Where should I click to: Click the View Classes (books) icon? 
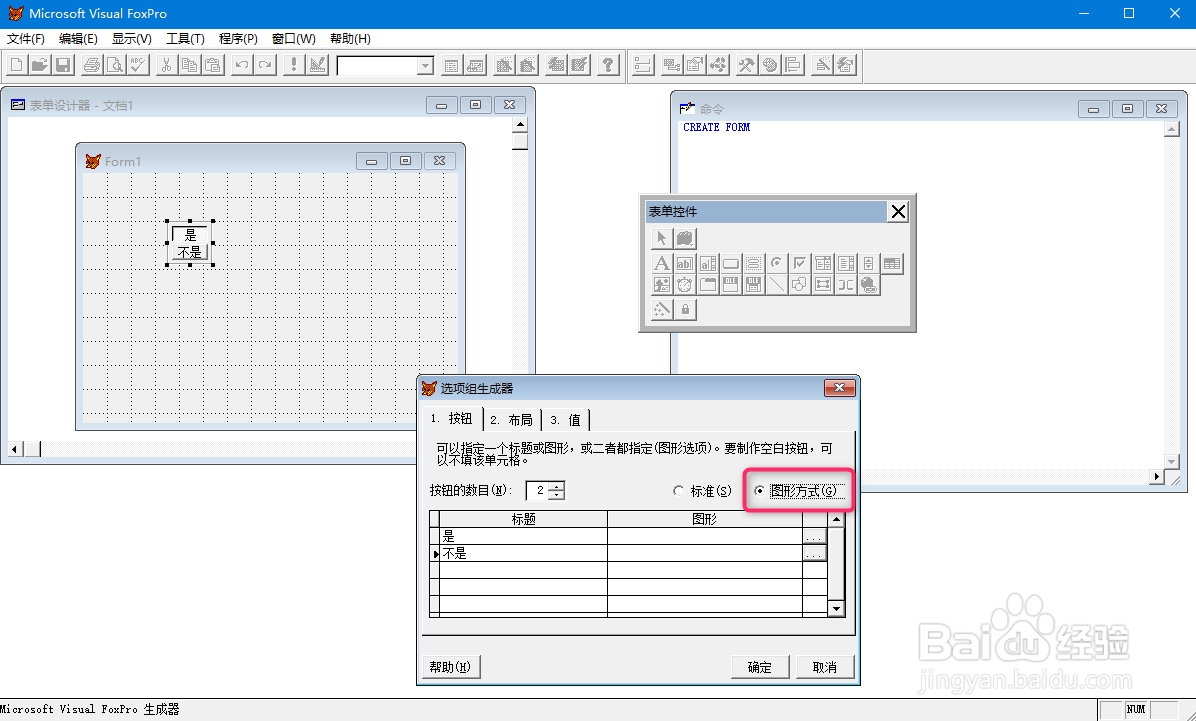(x=685, y=238)
